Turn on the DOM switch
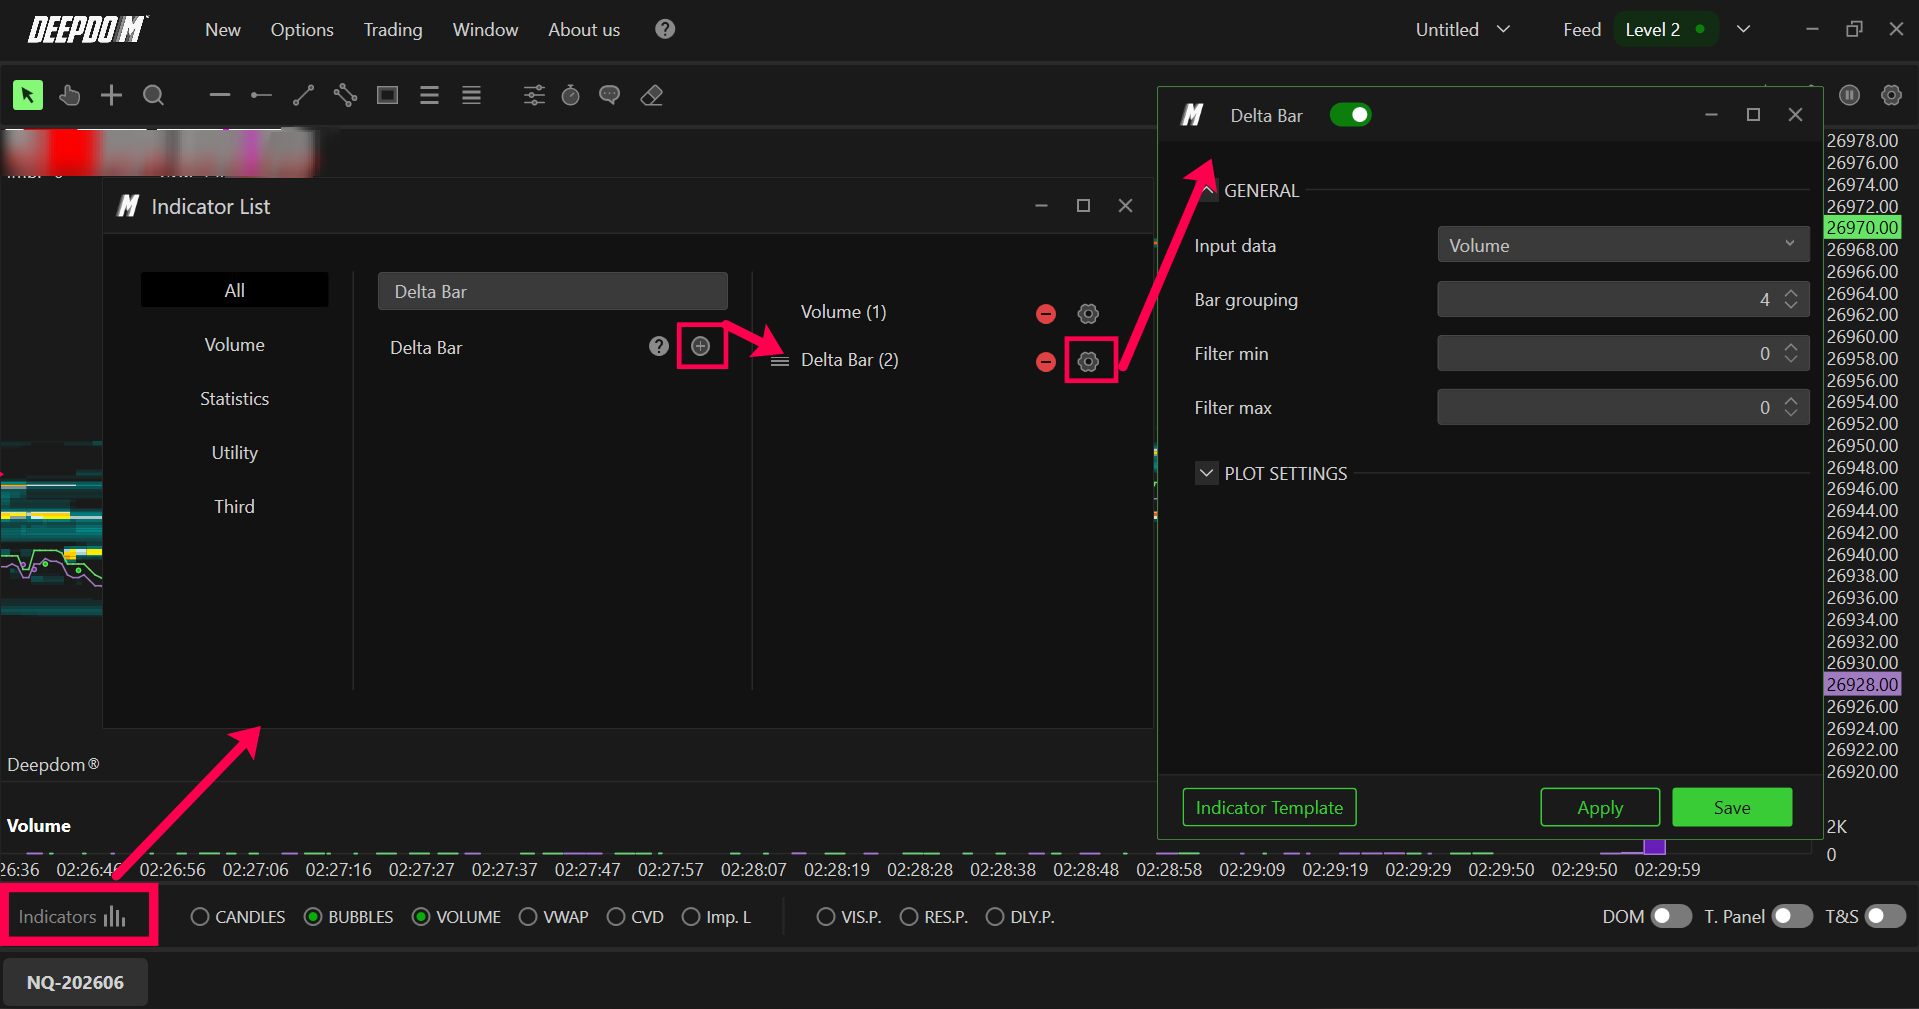The image size is (1919, 1009). tap(1671, 916)
